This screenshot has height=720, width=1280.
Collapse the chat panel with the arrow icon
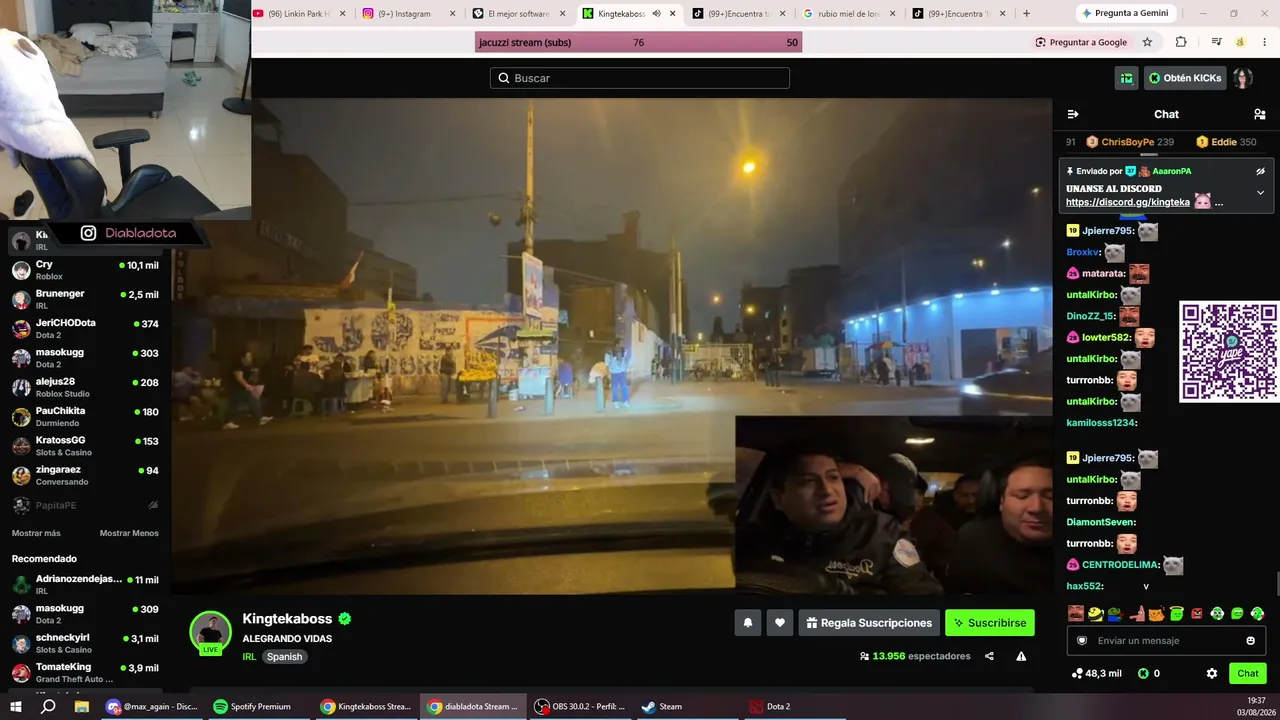point(1073,114)
